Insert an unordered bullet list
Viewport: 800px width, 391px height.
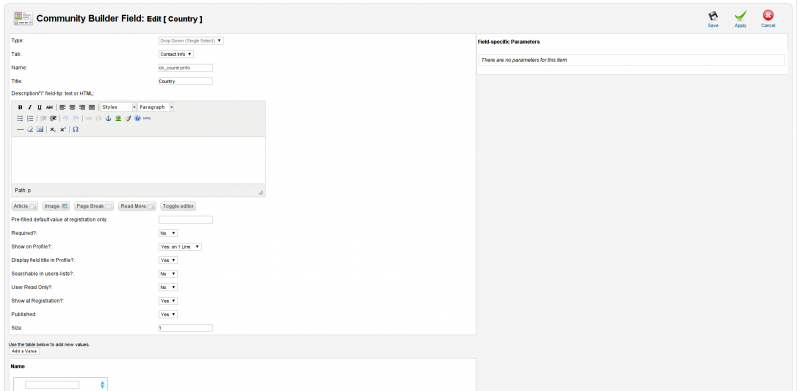point(20,118)
